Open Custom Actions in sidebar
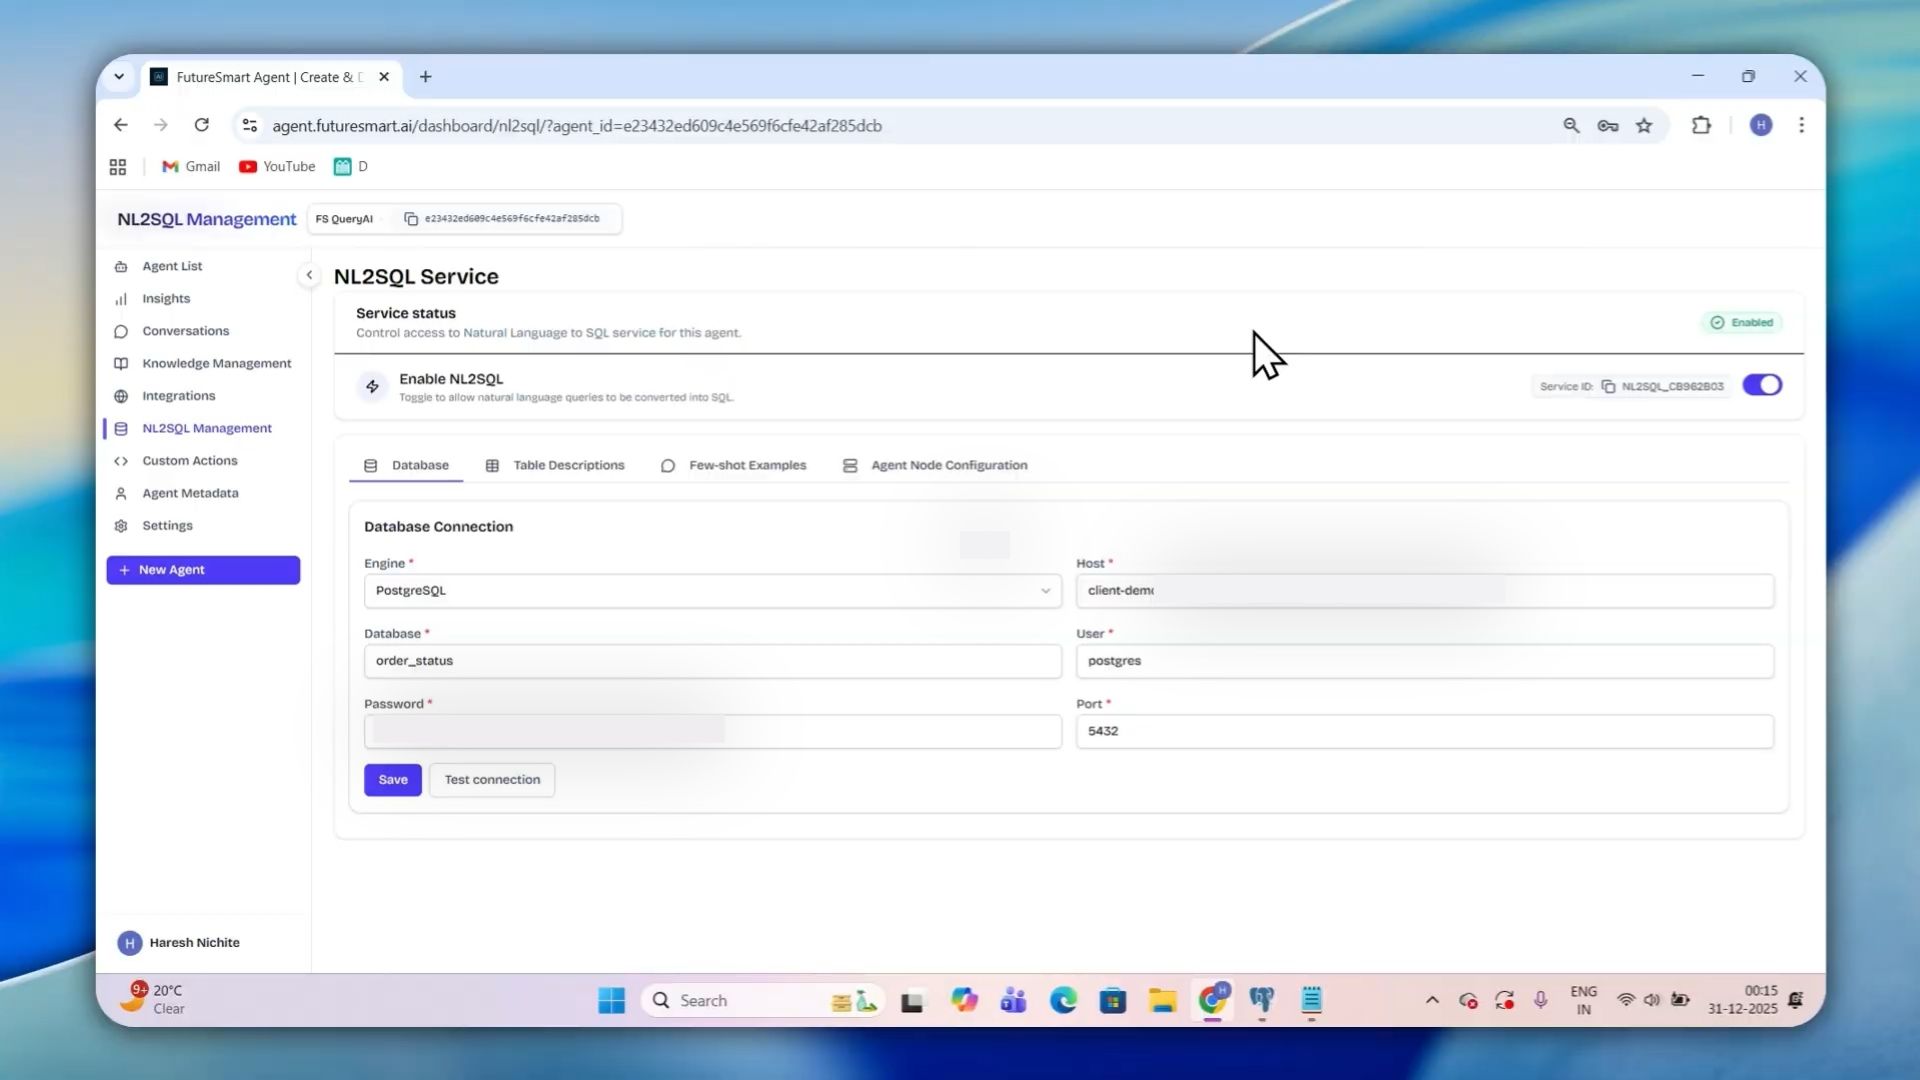 tap(189, 461)
